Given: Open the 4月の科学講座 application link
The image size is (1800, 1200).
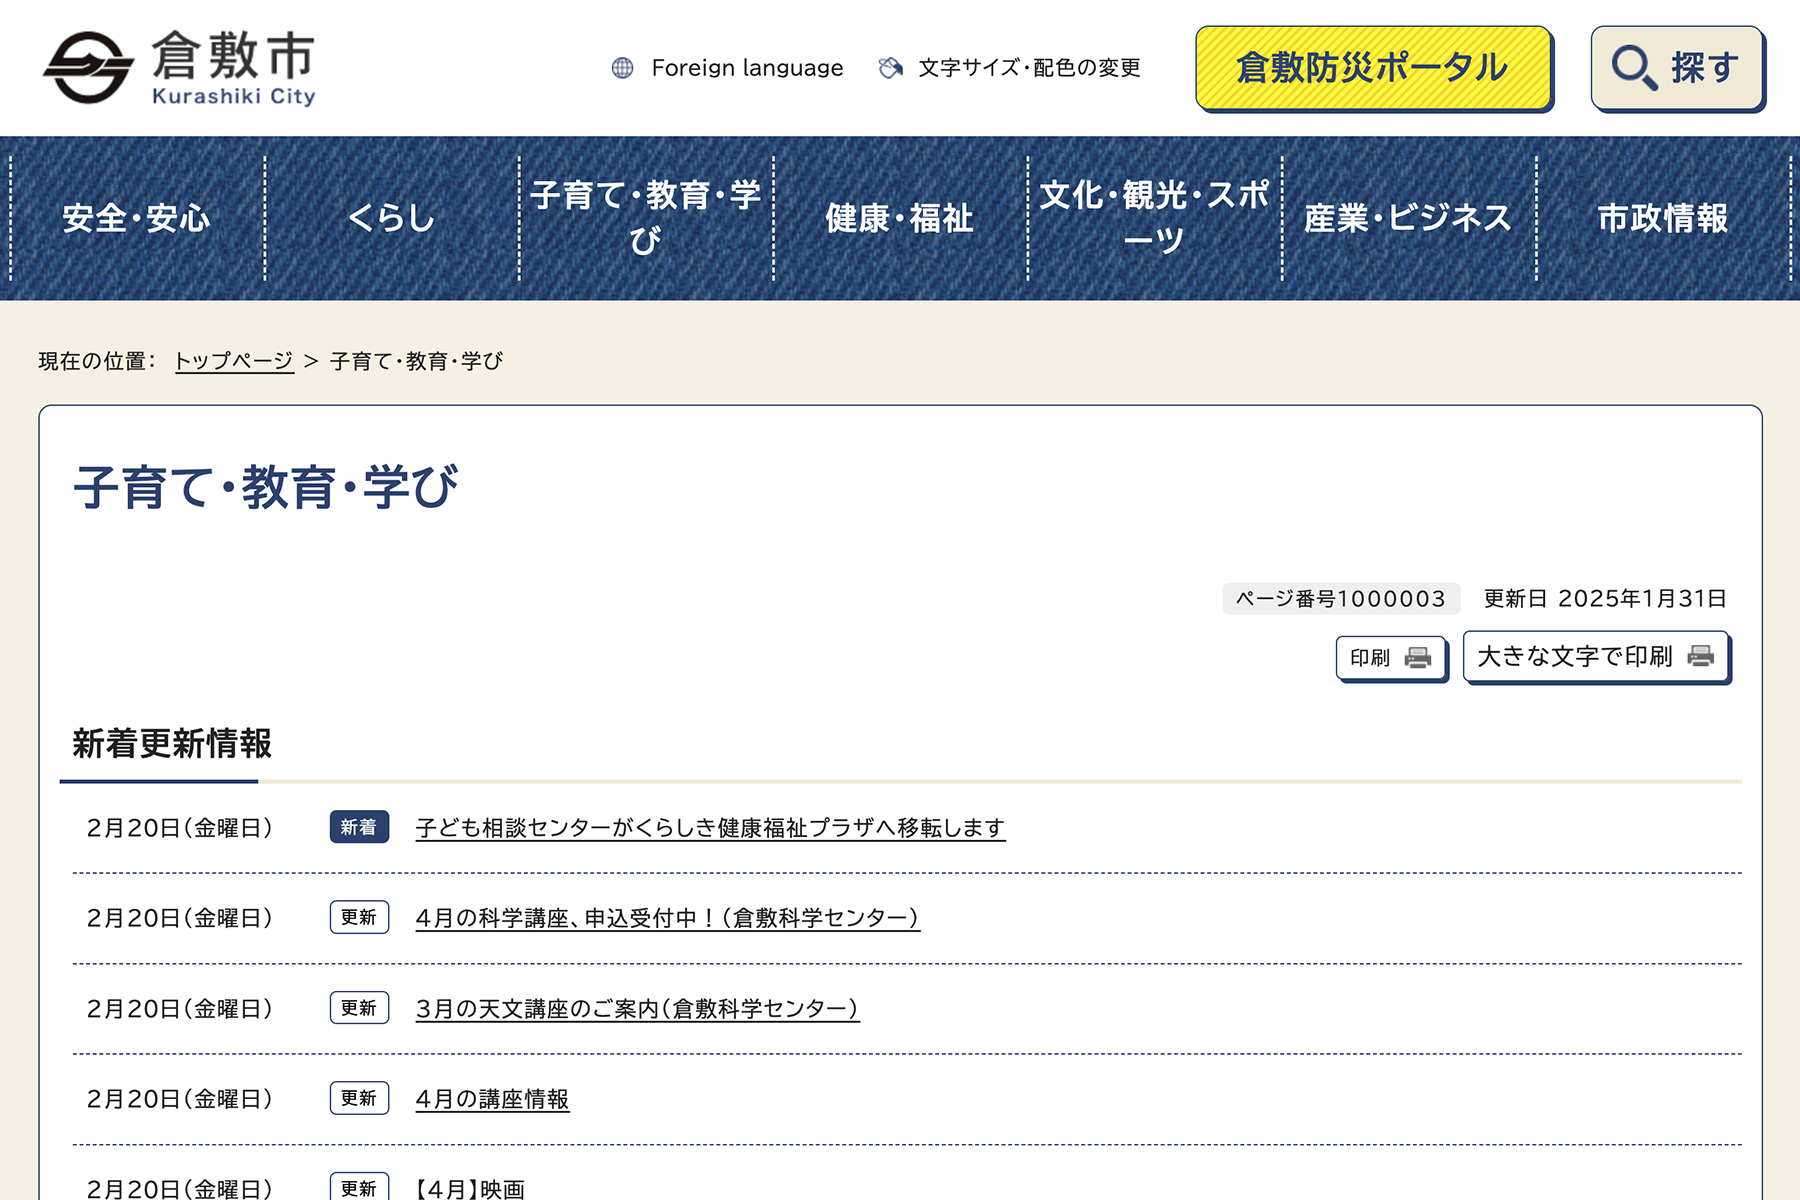Looking at the screenshot, I should [668, 917].
